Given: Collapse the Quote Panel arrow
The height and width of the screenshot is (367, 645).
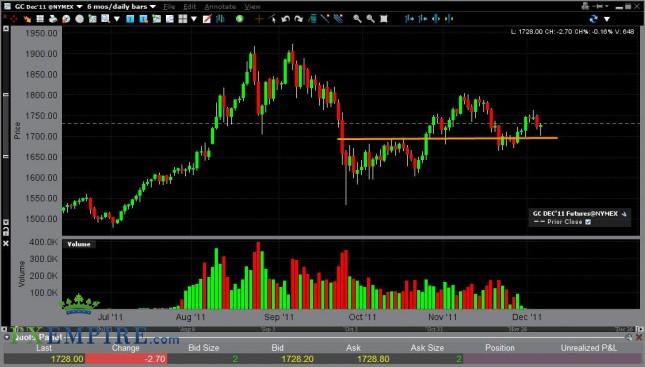Looking at the screenshot, I should click(x=7, y=337).
